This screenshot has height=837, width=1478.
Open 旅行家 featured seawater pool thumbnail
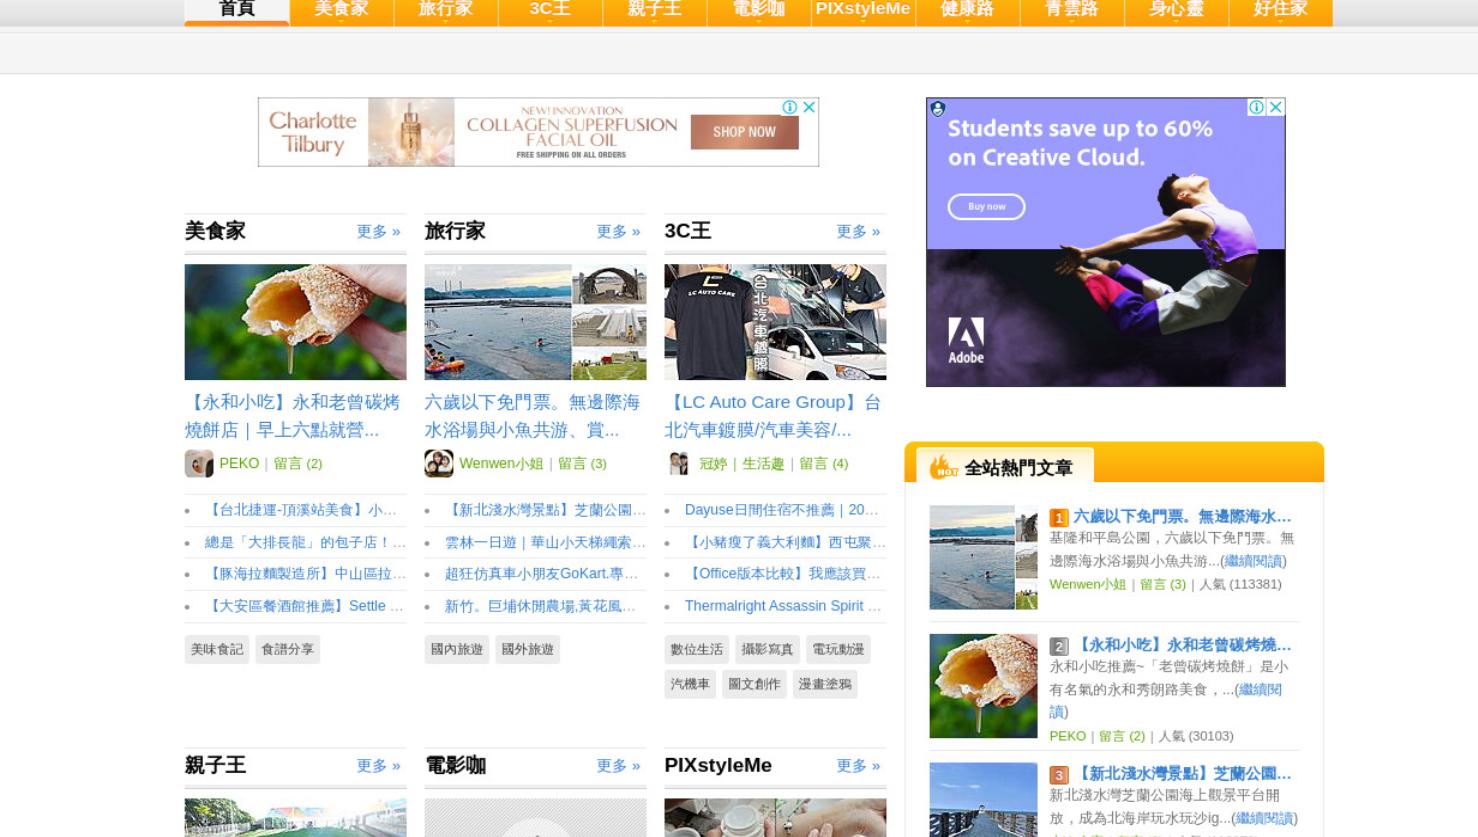(535, 322)
